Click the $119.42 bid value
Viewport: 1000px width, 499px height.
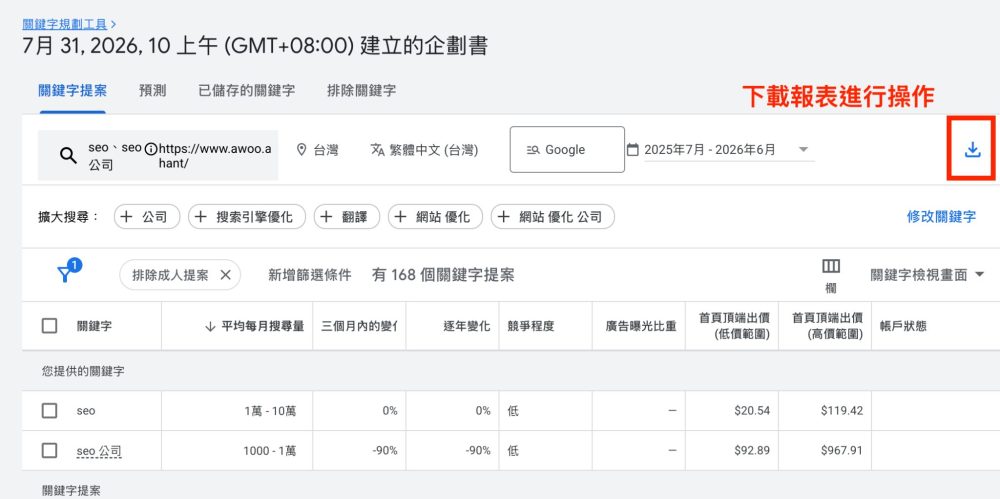[842, 411]
